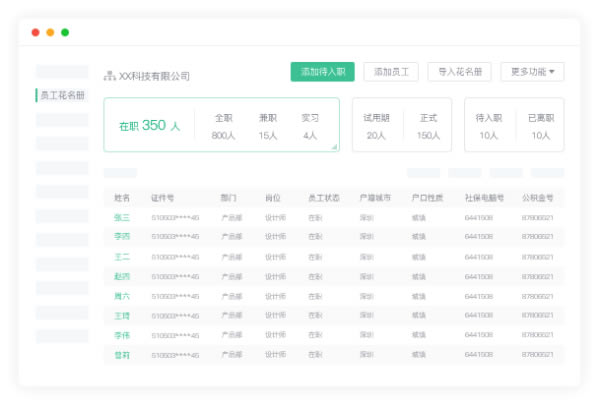
Task: Filter by 实习 4人
Action: [310, 127]
